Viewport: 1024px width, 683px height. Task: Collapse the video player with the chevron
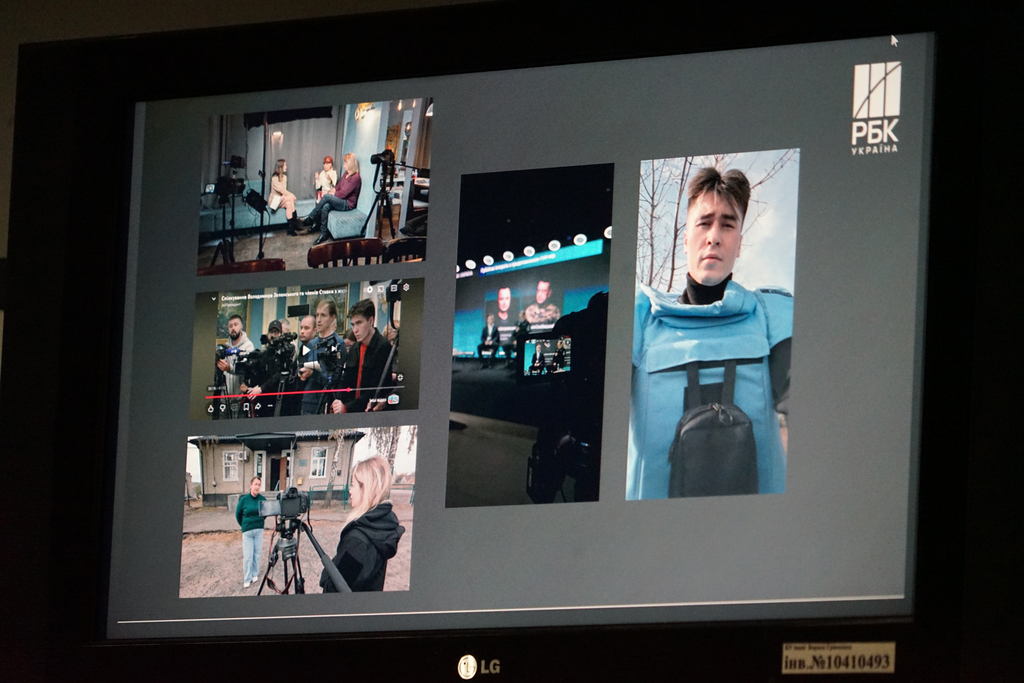tap(212, 298)
